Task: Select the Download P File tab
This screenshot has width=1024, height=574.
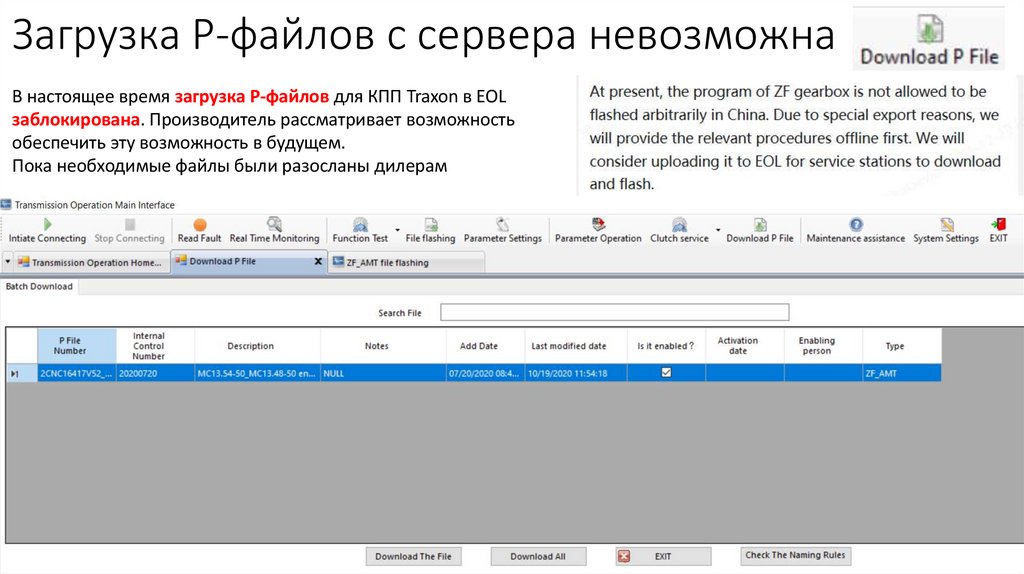Action: [x=248, y=261]
